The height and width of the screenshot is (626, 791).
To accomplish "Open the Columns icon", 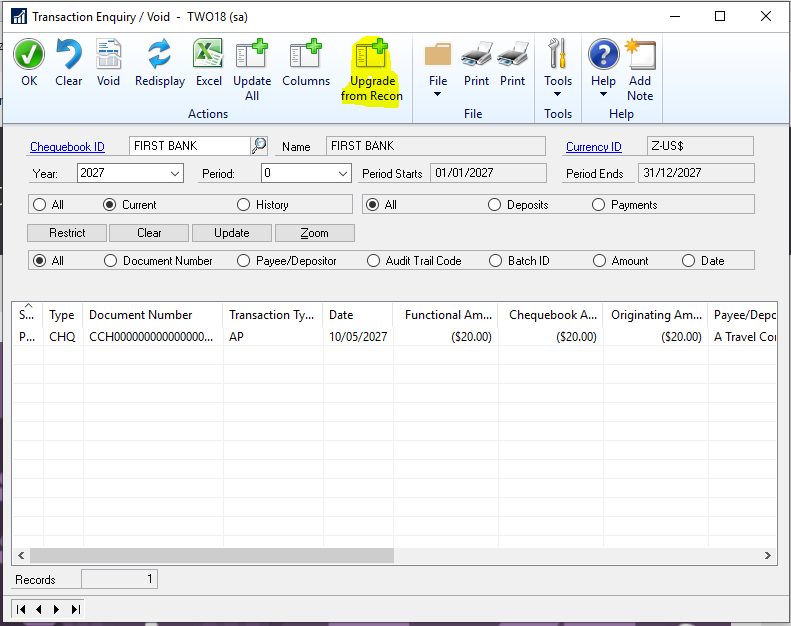I will [305, 55].
